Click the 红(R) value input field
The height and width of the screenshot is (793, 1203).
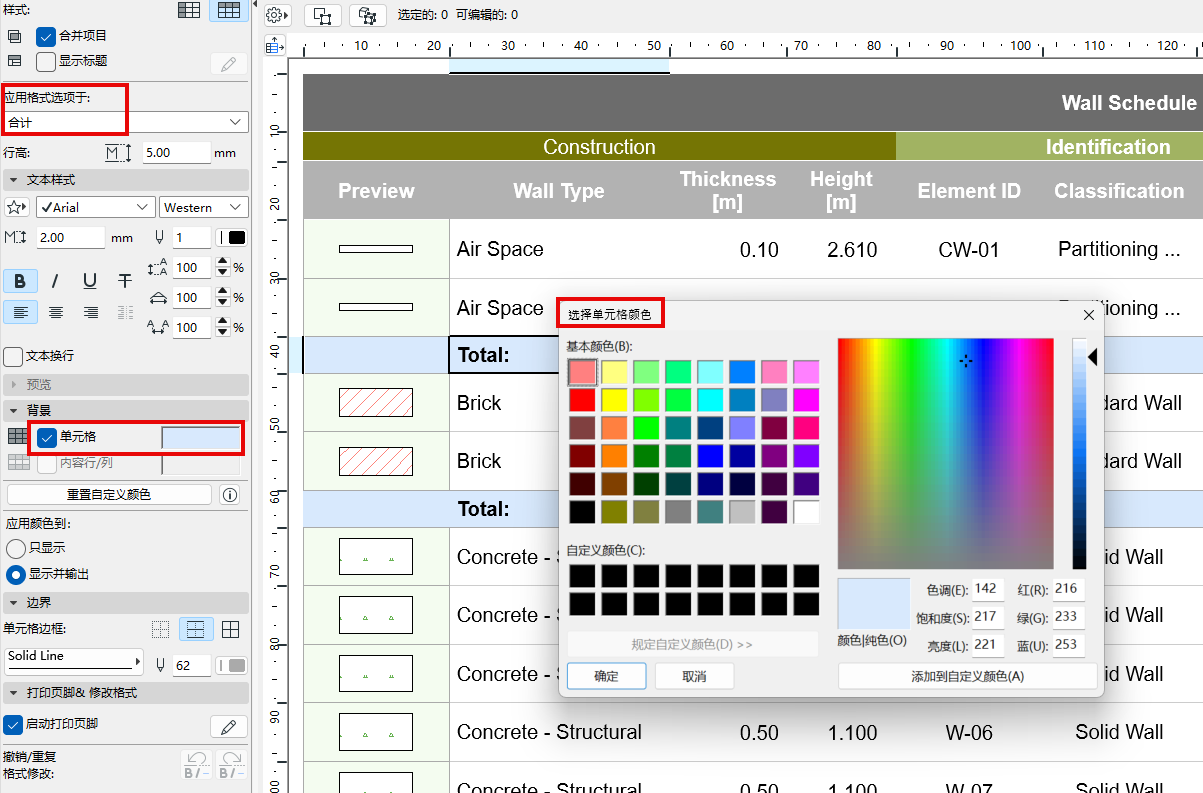[x=1066, y=589]
